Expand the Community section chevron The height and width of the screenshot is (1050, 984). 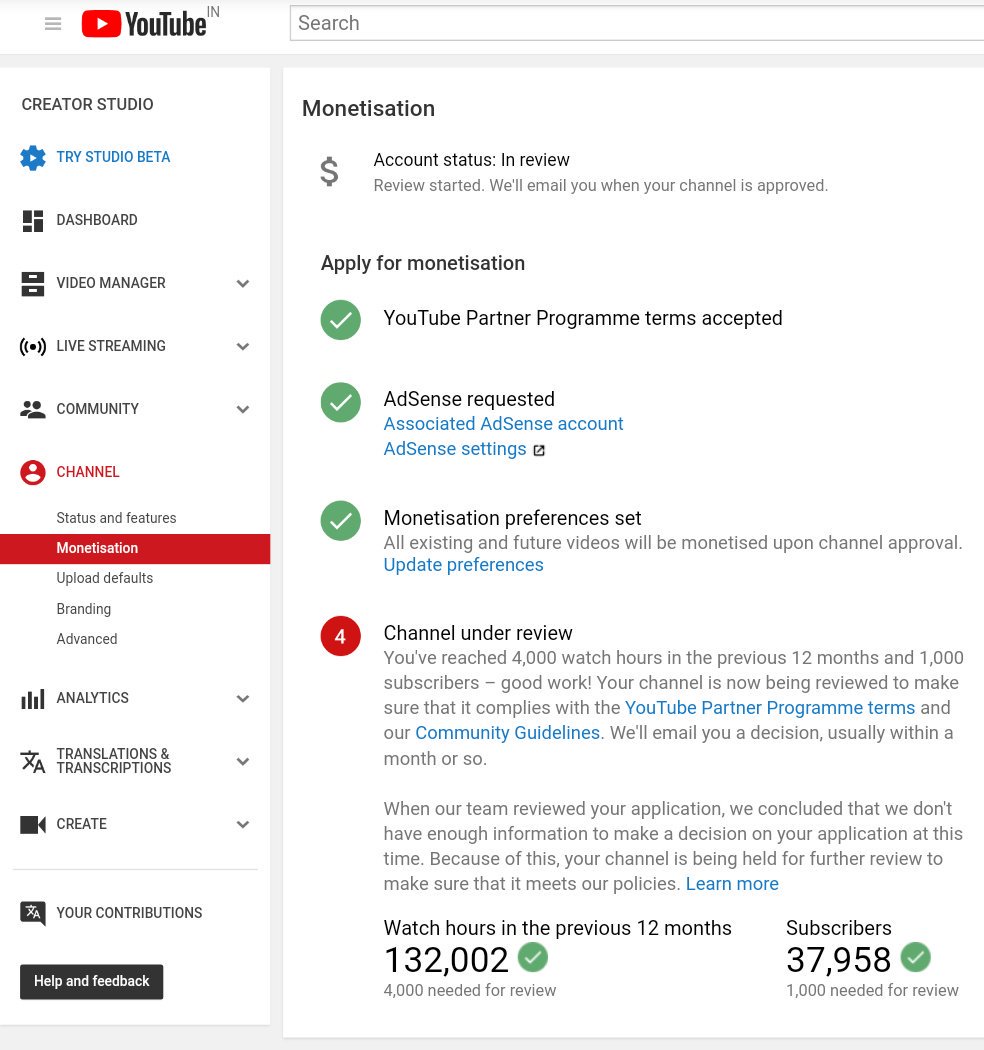point(243,409)
